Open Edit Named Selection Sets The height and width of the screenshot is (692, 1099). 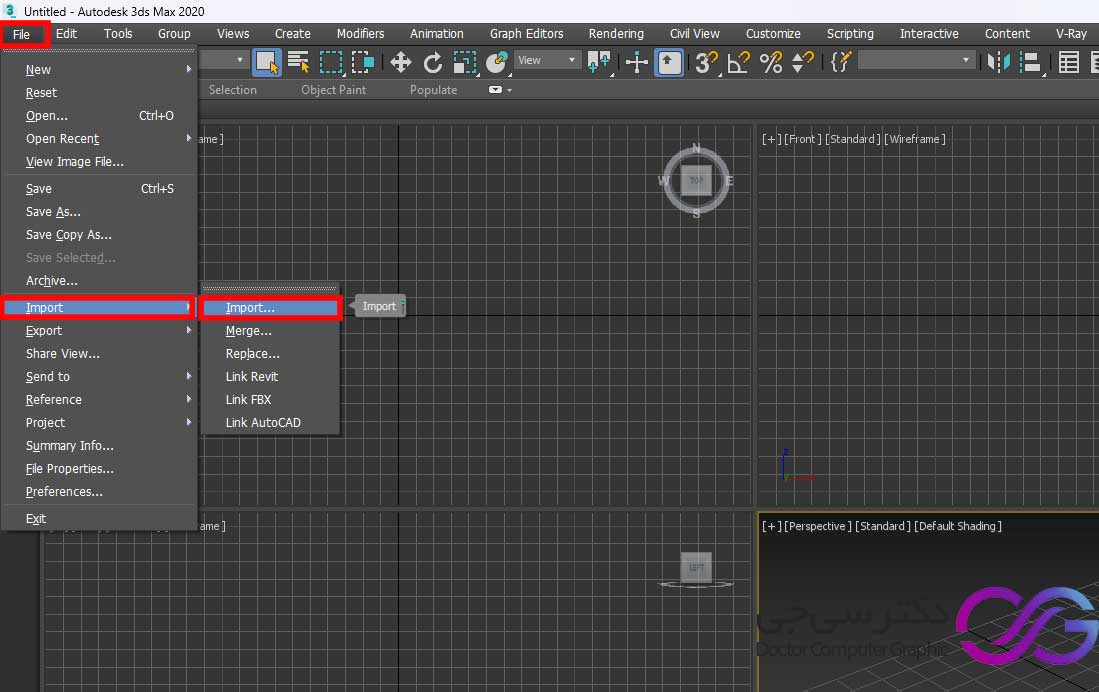840,62
